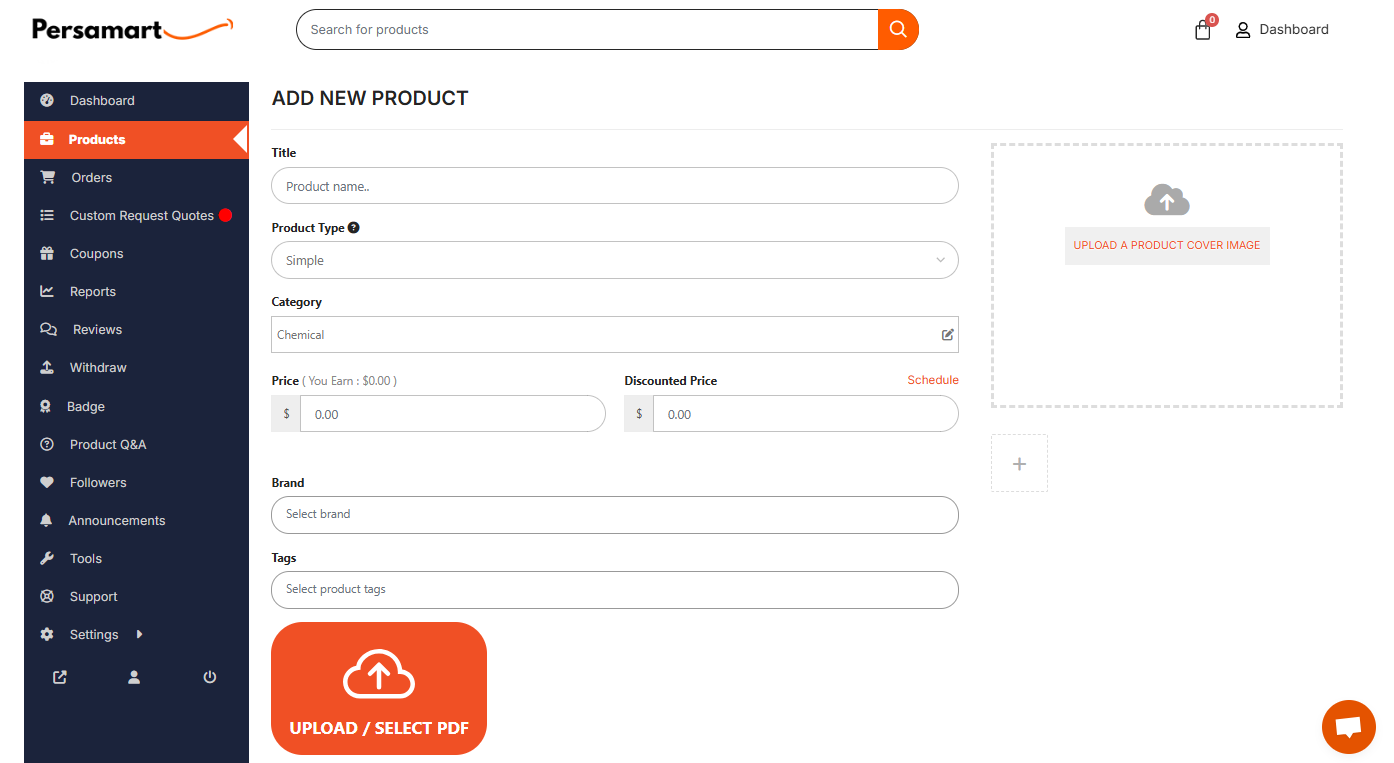Screen dimensions: 1394x763
Task: Click the sidebar power logout icon
Action: (x=210, y=677)
